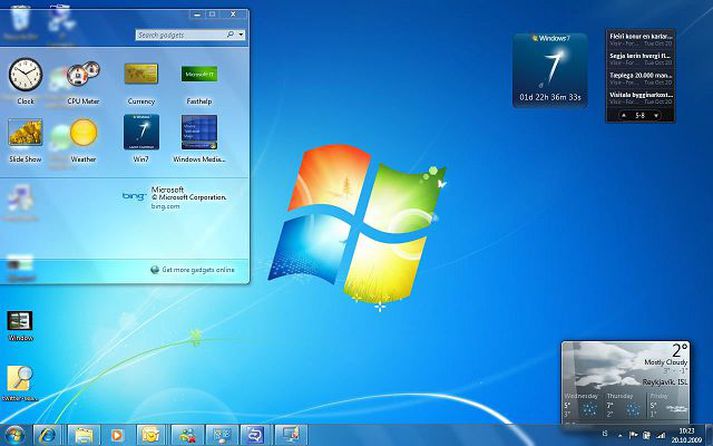
Task: Click the Wednesday forecast in weather gadget
Action: (581, 406)
